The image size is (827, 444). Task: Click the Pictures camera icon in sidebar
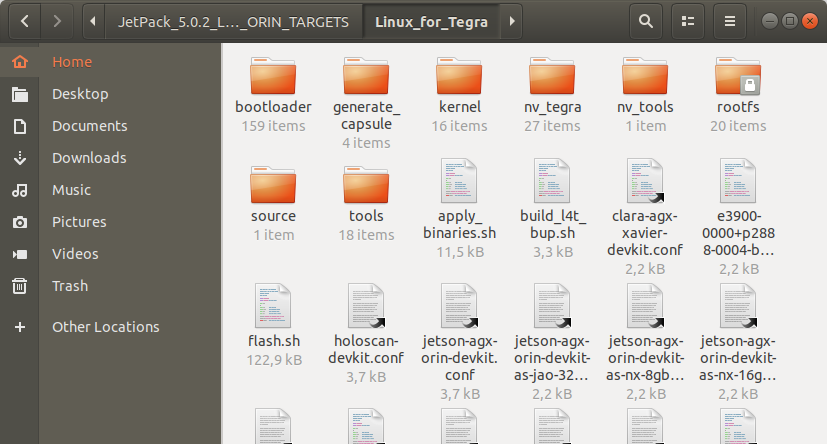click(20, 222)
